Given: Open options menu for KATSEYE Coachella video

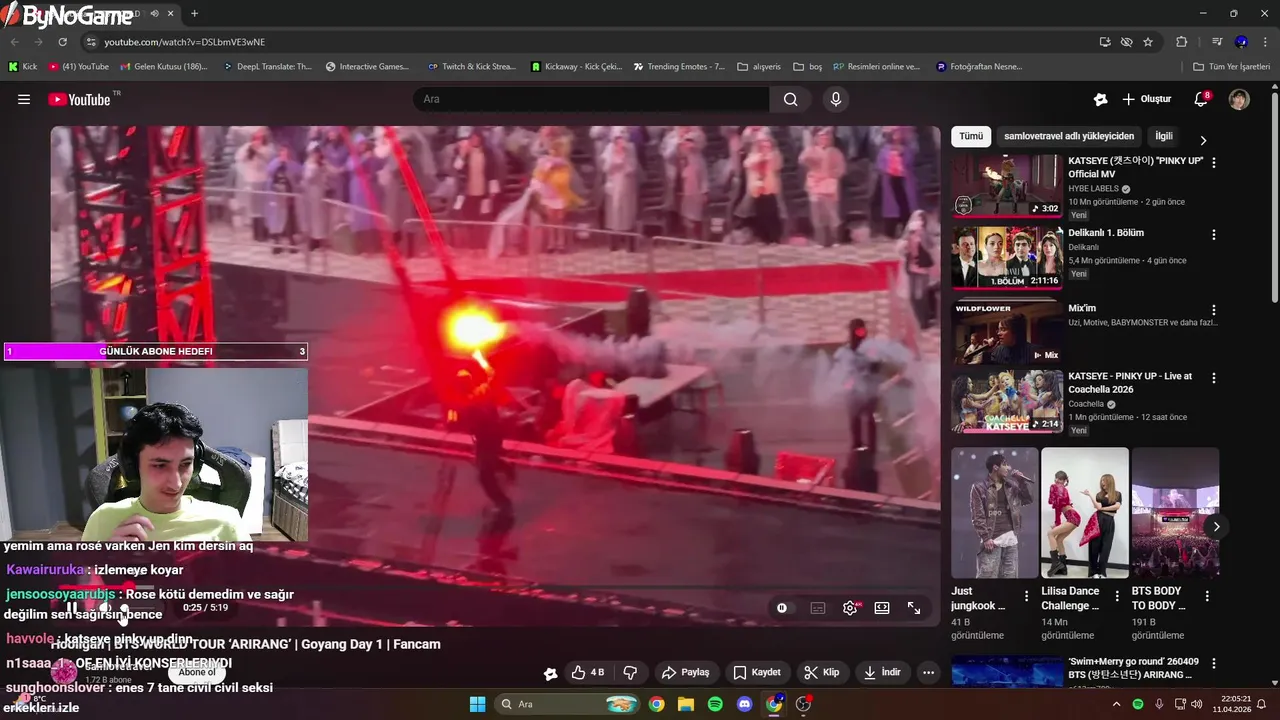Looking at the screenshot, I should [1214, 379].
